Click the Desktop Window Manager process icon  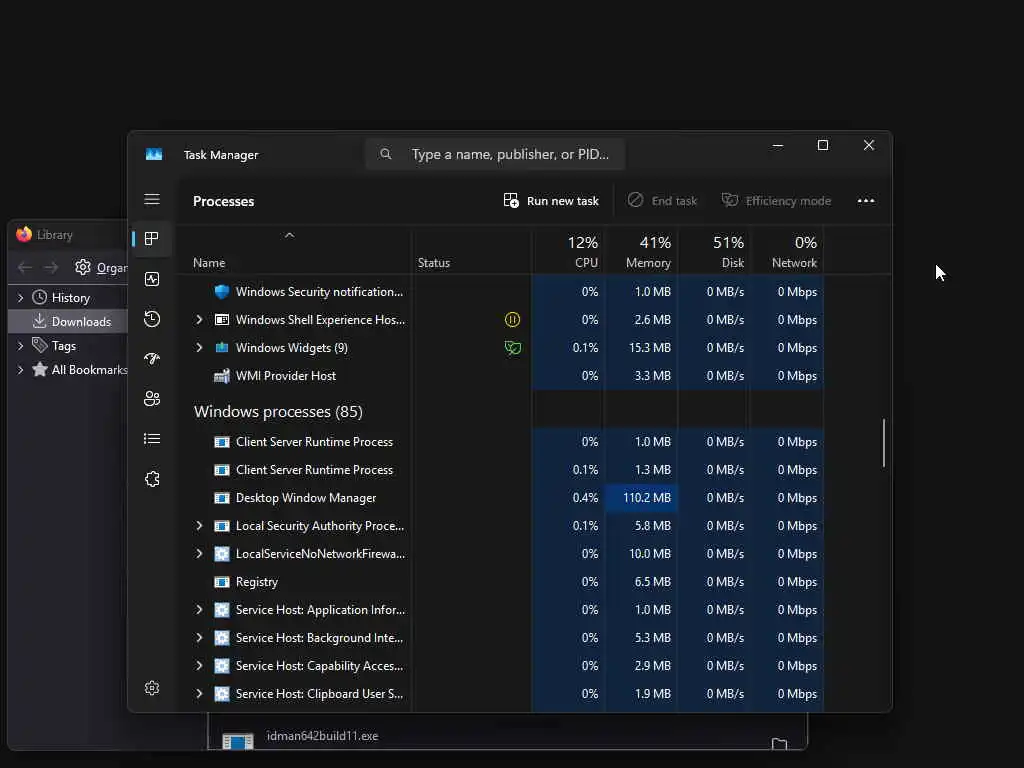point(222,498)
